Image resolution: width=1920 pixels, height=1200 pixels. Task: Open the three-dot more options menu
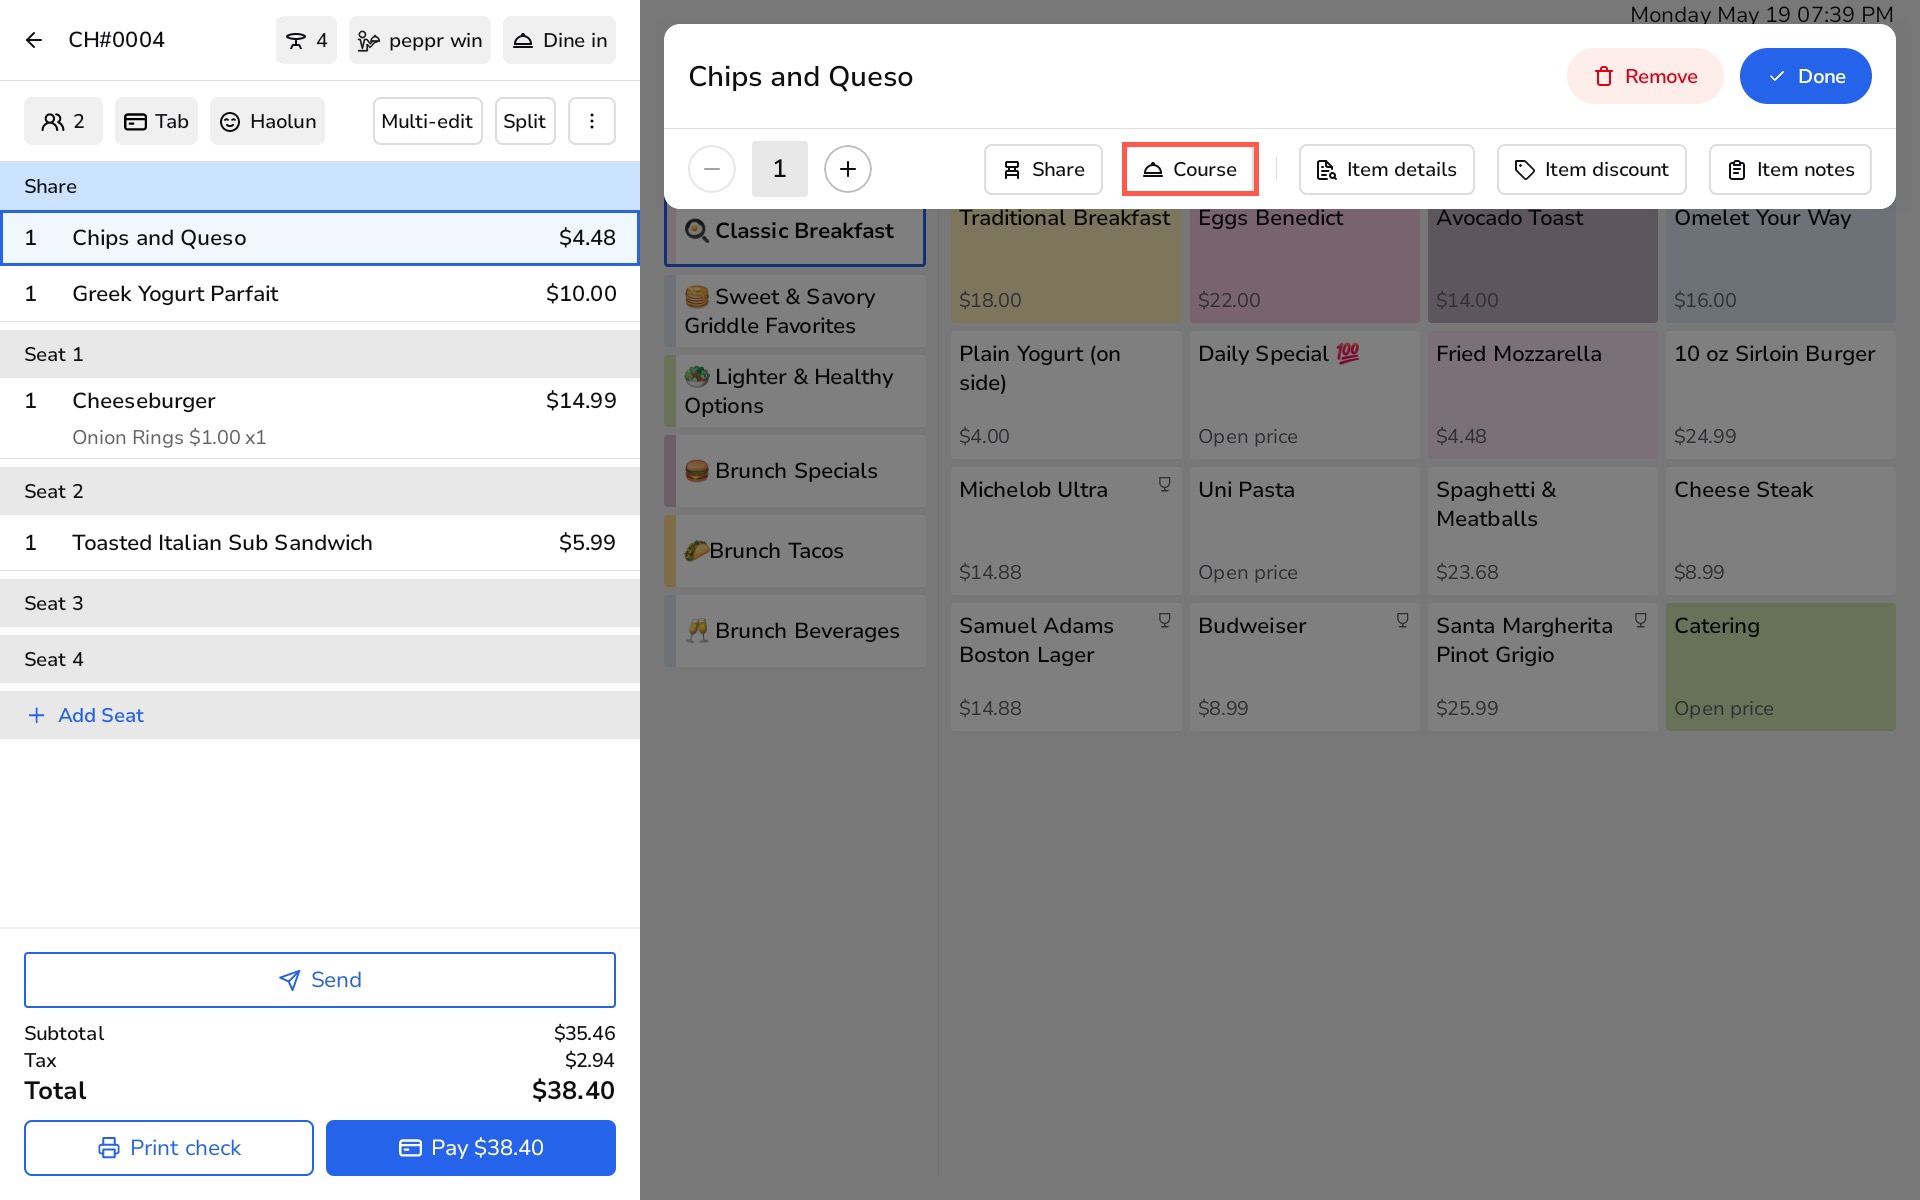591,121
